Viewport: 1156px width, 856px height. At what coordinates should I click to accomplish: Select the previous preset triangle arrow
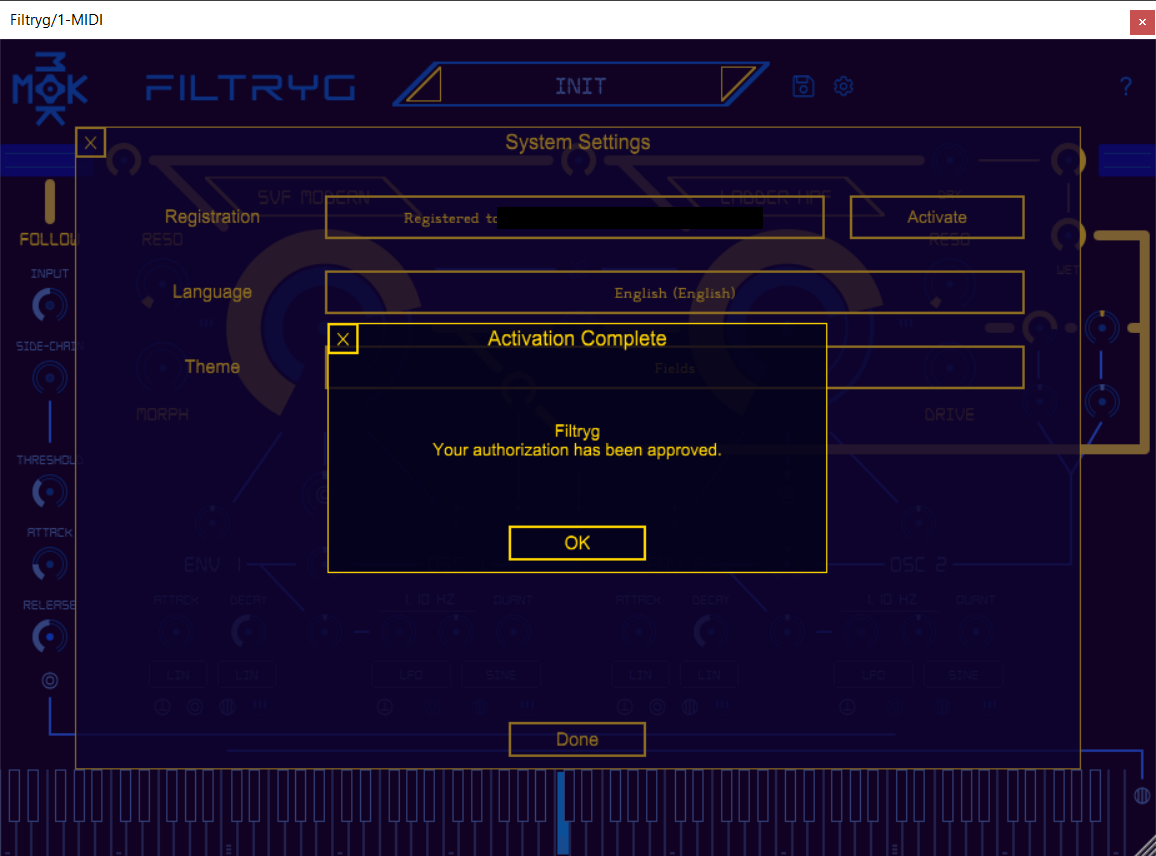[x=425, y=86]
